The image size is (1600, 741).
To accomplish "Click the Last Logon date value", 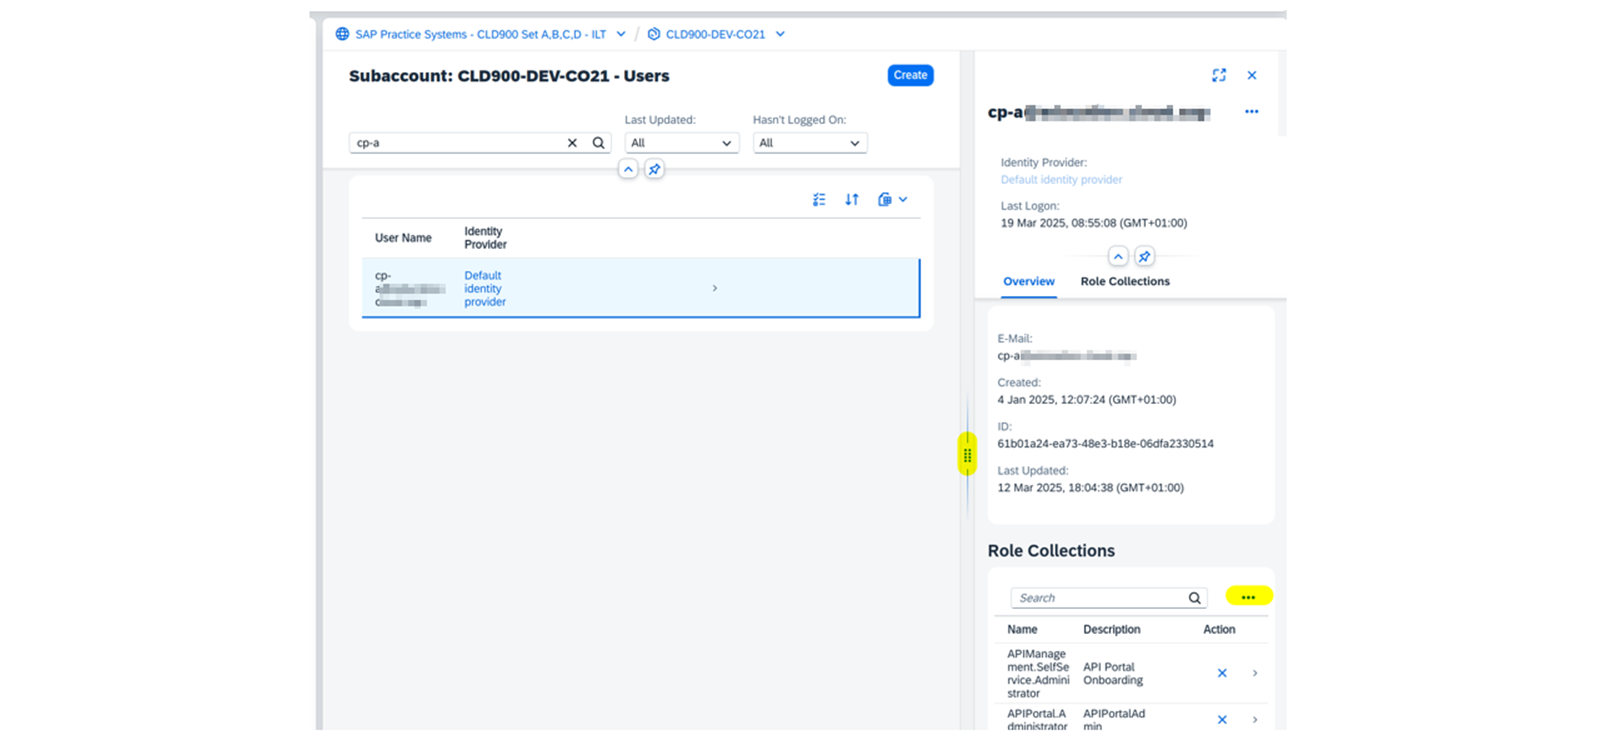I will coord(1094,223).
